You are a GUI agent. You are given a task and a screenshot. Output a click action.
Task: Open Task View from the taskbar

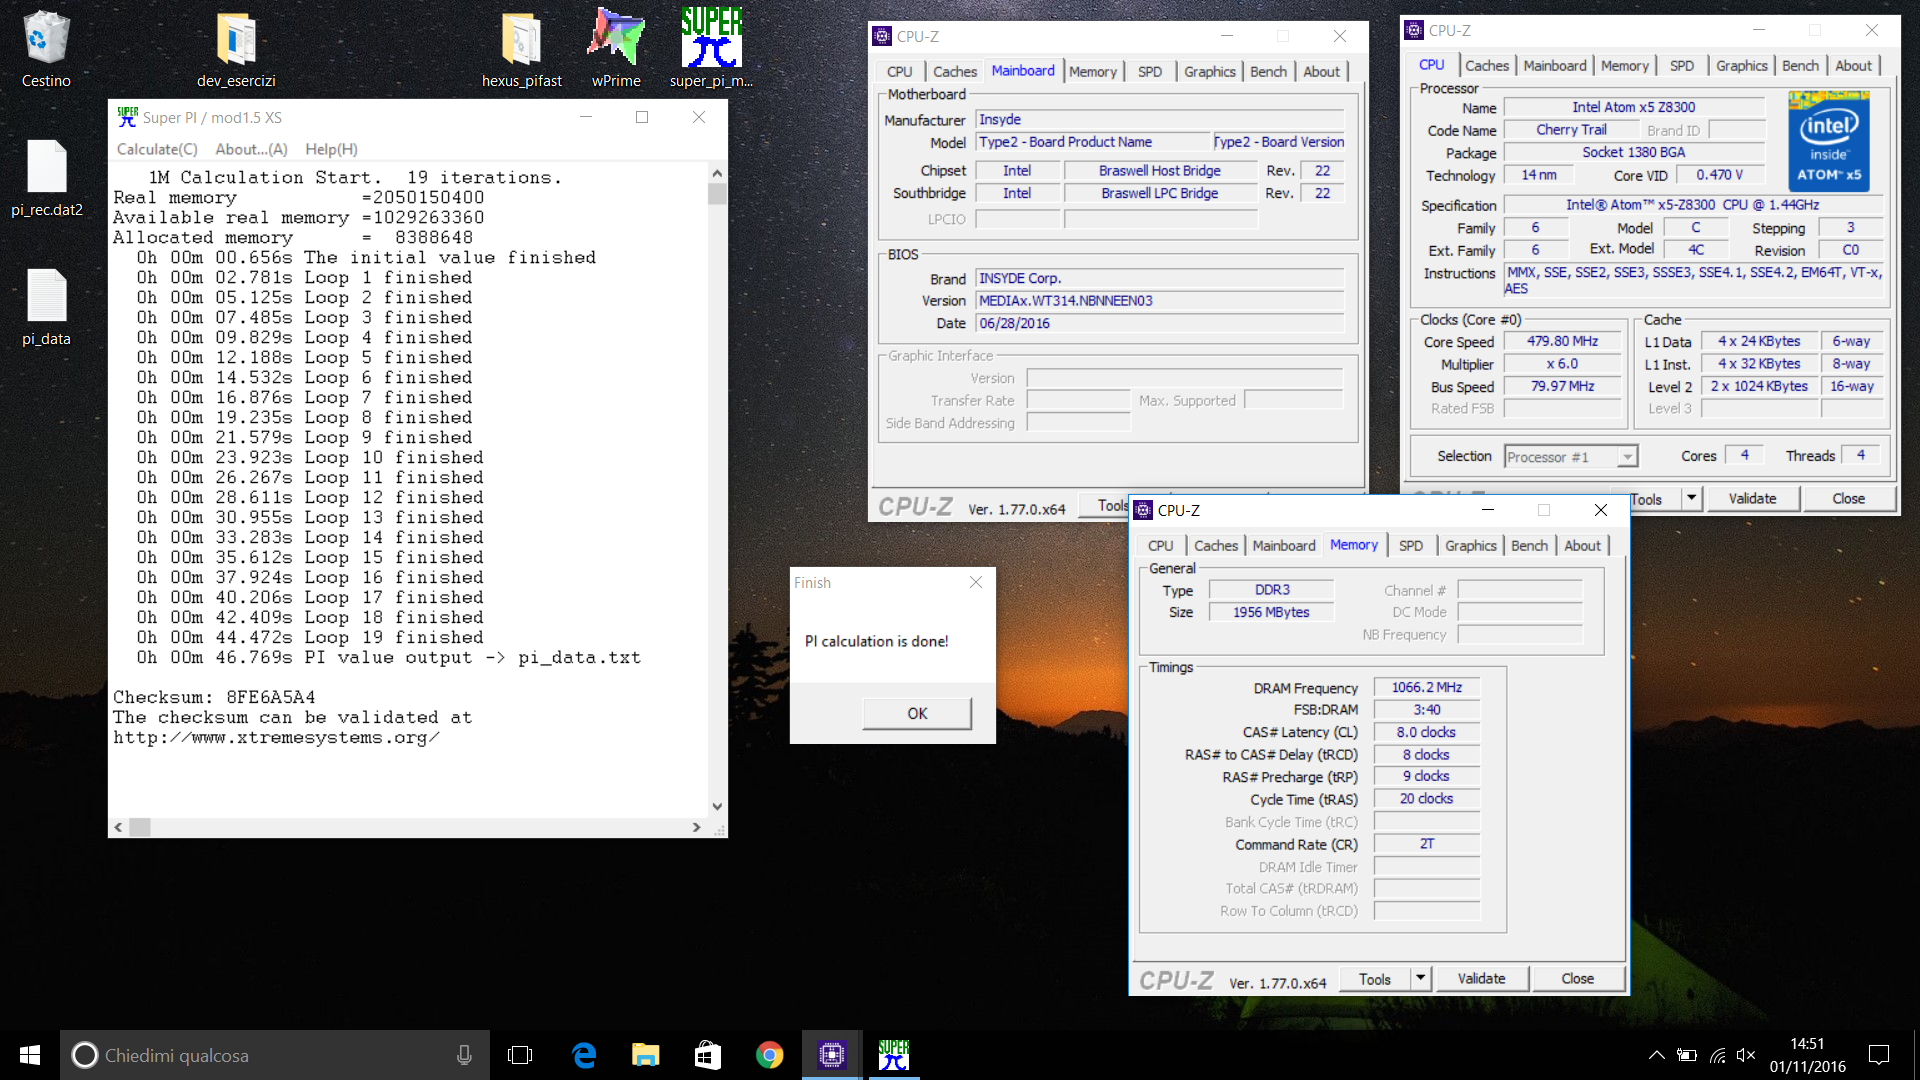(x=520, y=1055)
